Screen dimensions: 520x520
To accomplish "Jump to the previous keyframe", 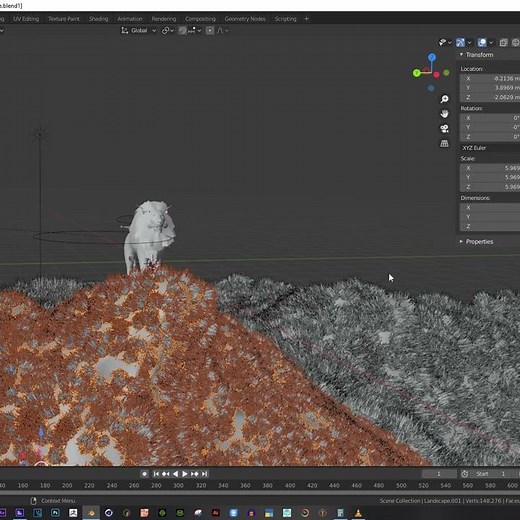I will [x=165, y=474].
